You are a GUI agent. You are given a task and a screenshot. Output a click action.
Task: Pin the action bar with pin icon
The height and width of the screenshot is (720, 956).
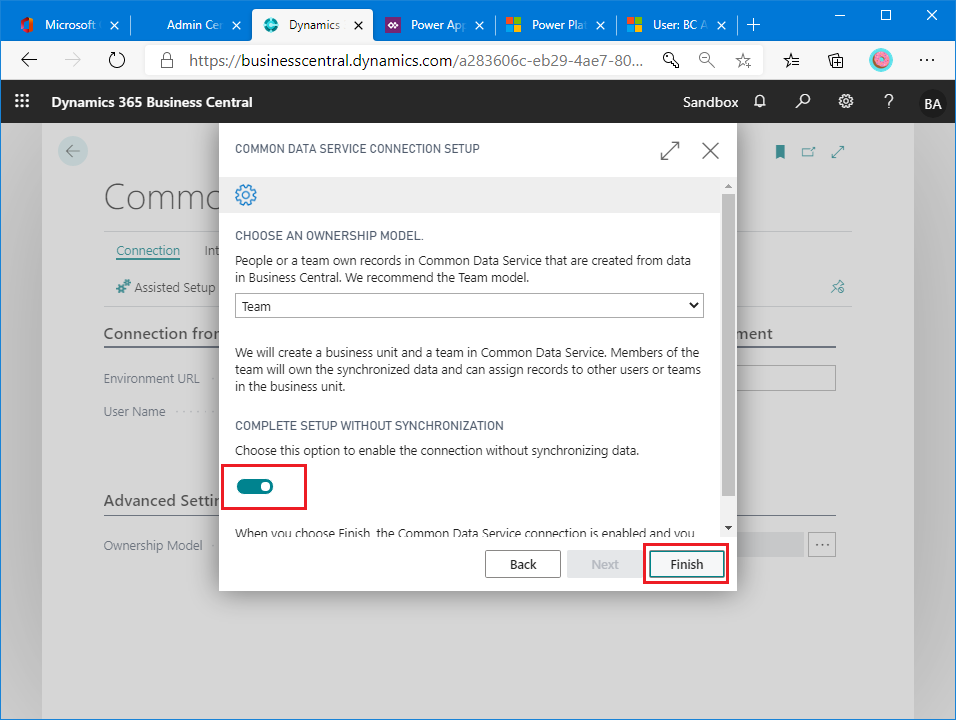point(838,287)
